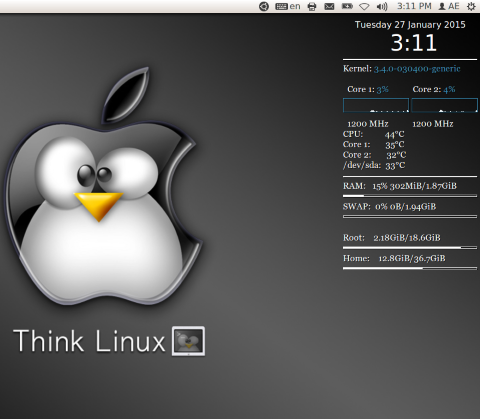This screenshot has height=419, width=480.
Task: Open the 3:11 PM panel clock
Action: 414,6
